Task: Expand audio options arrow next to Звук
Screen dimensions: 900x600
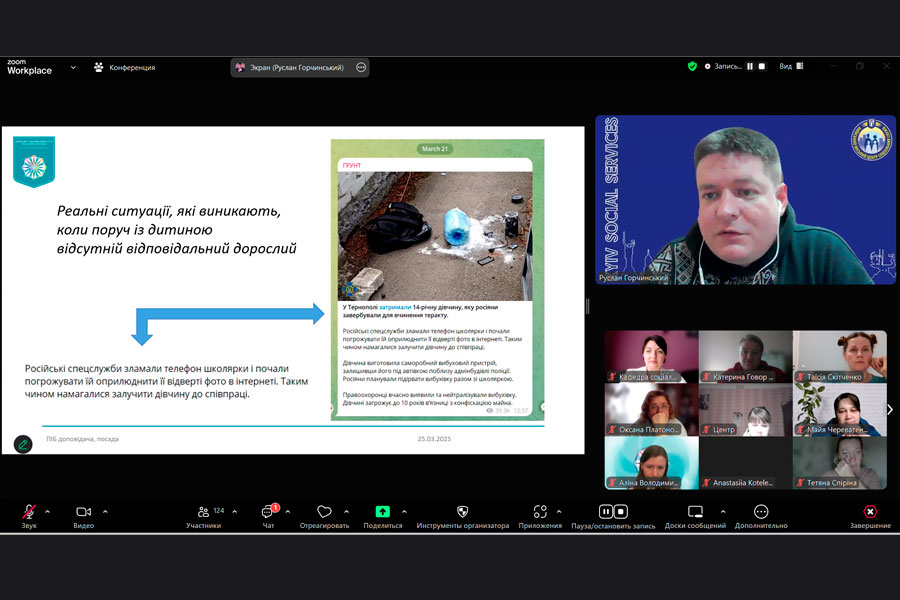Action: click(x=47, y=511)
